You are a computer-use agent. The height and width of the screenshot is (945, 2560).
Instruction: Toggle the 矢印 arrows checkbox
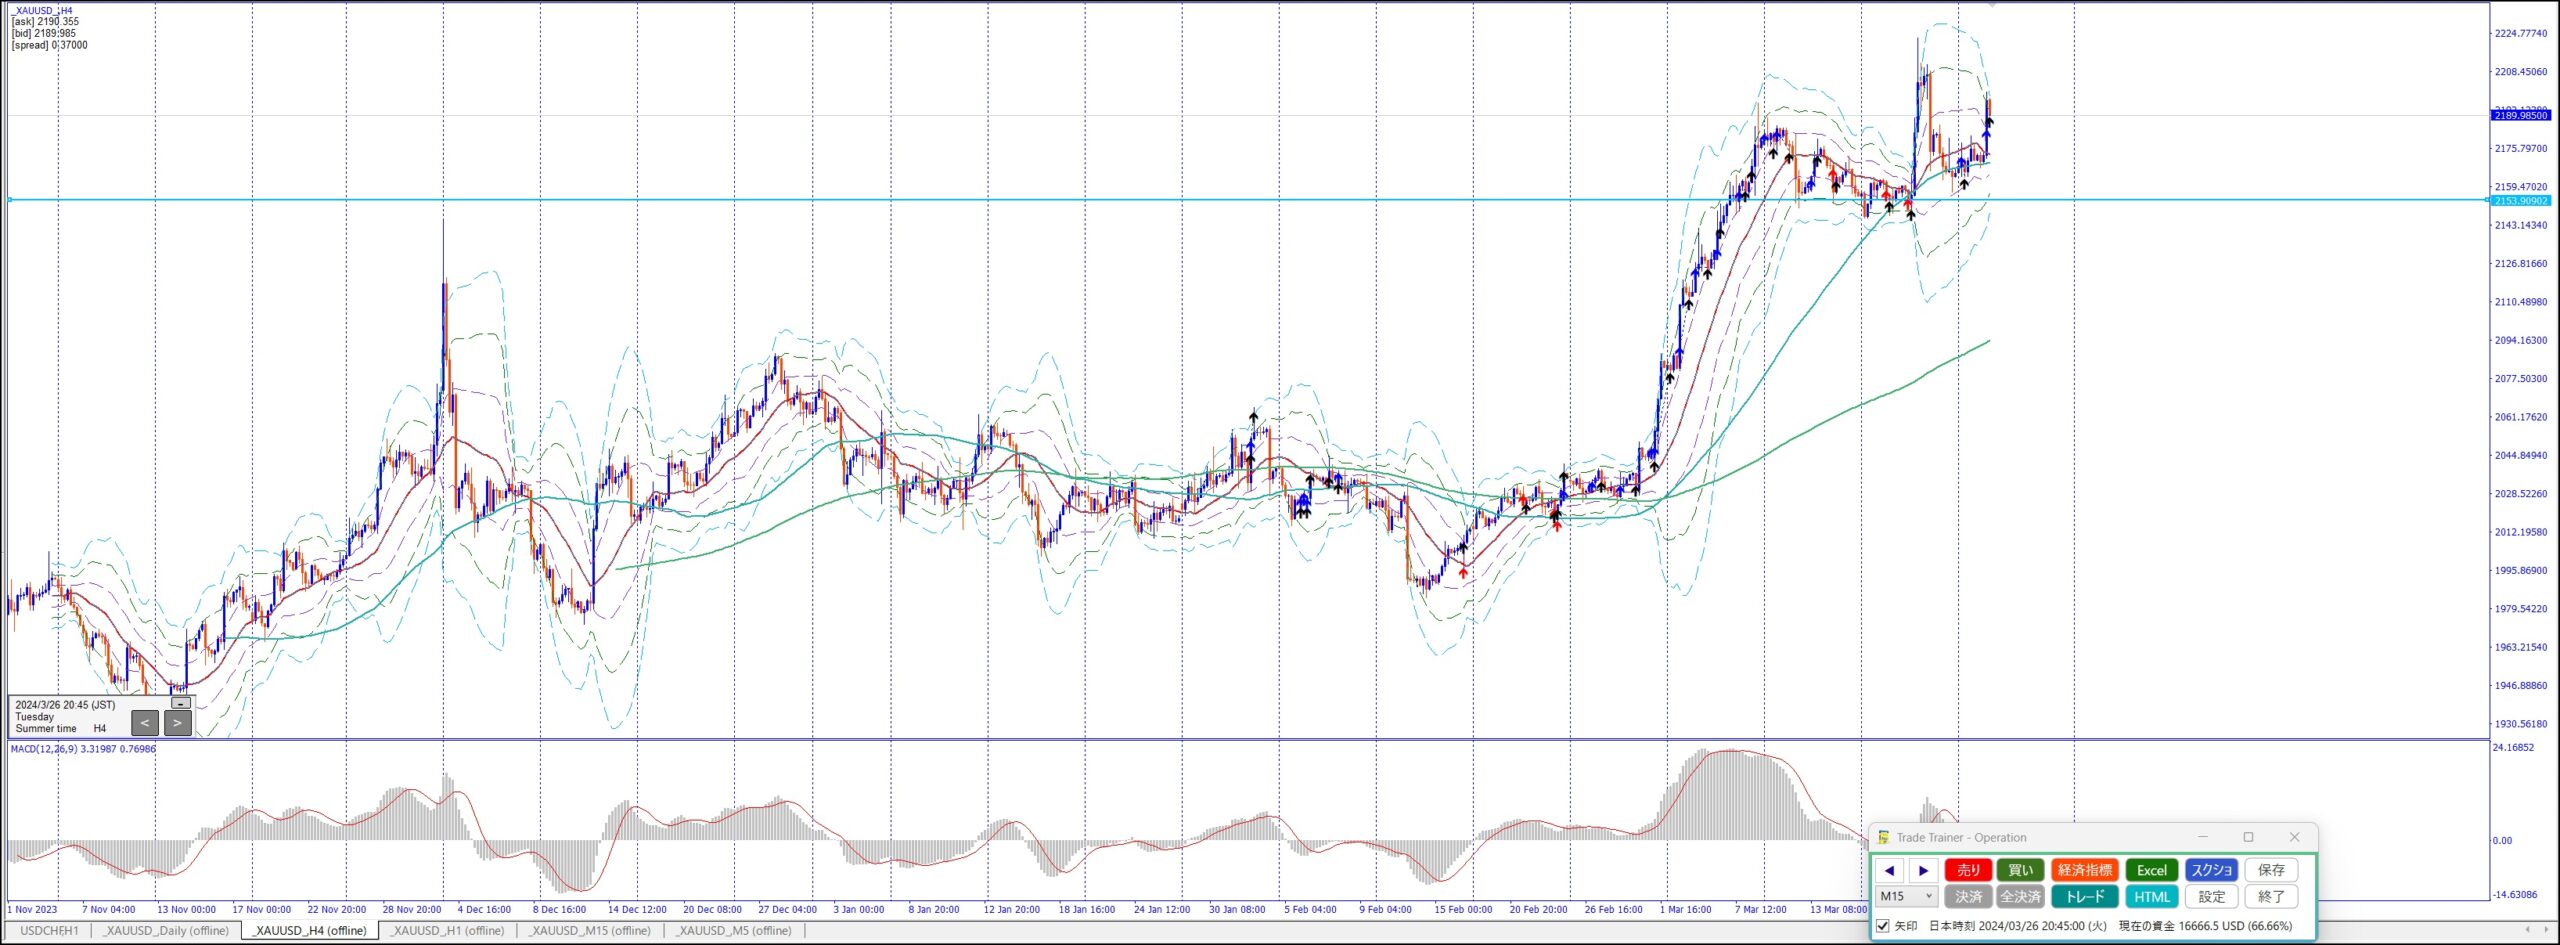(1883, 926)
